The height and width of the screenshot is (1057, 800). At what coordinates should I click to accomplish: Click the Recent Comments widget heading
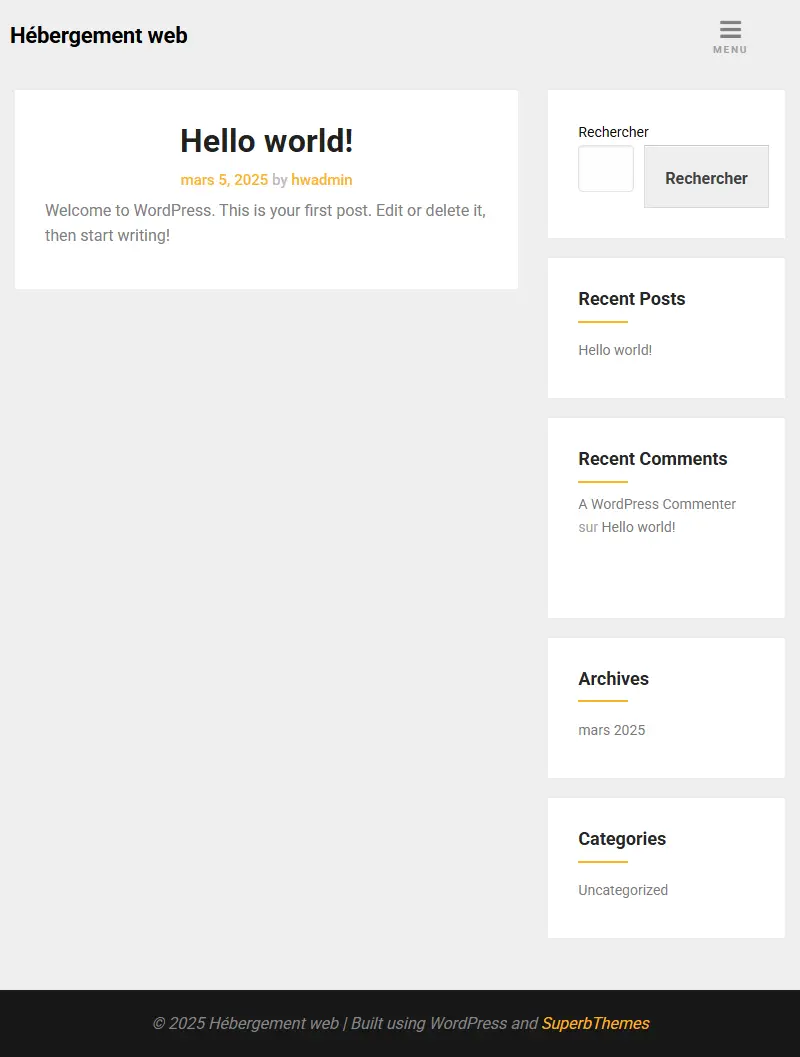[x=652, y=458]
